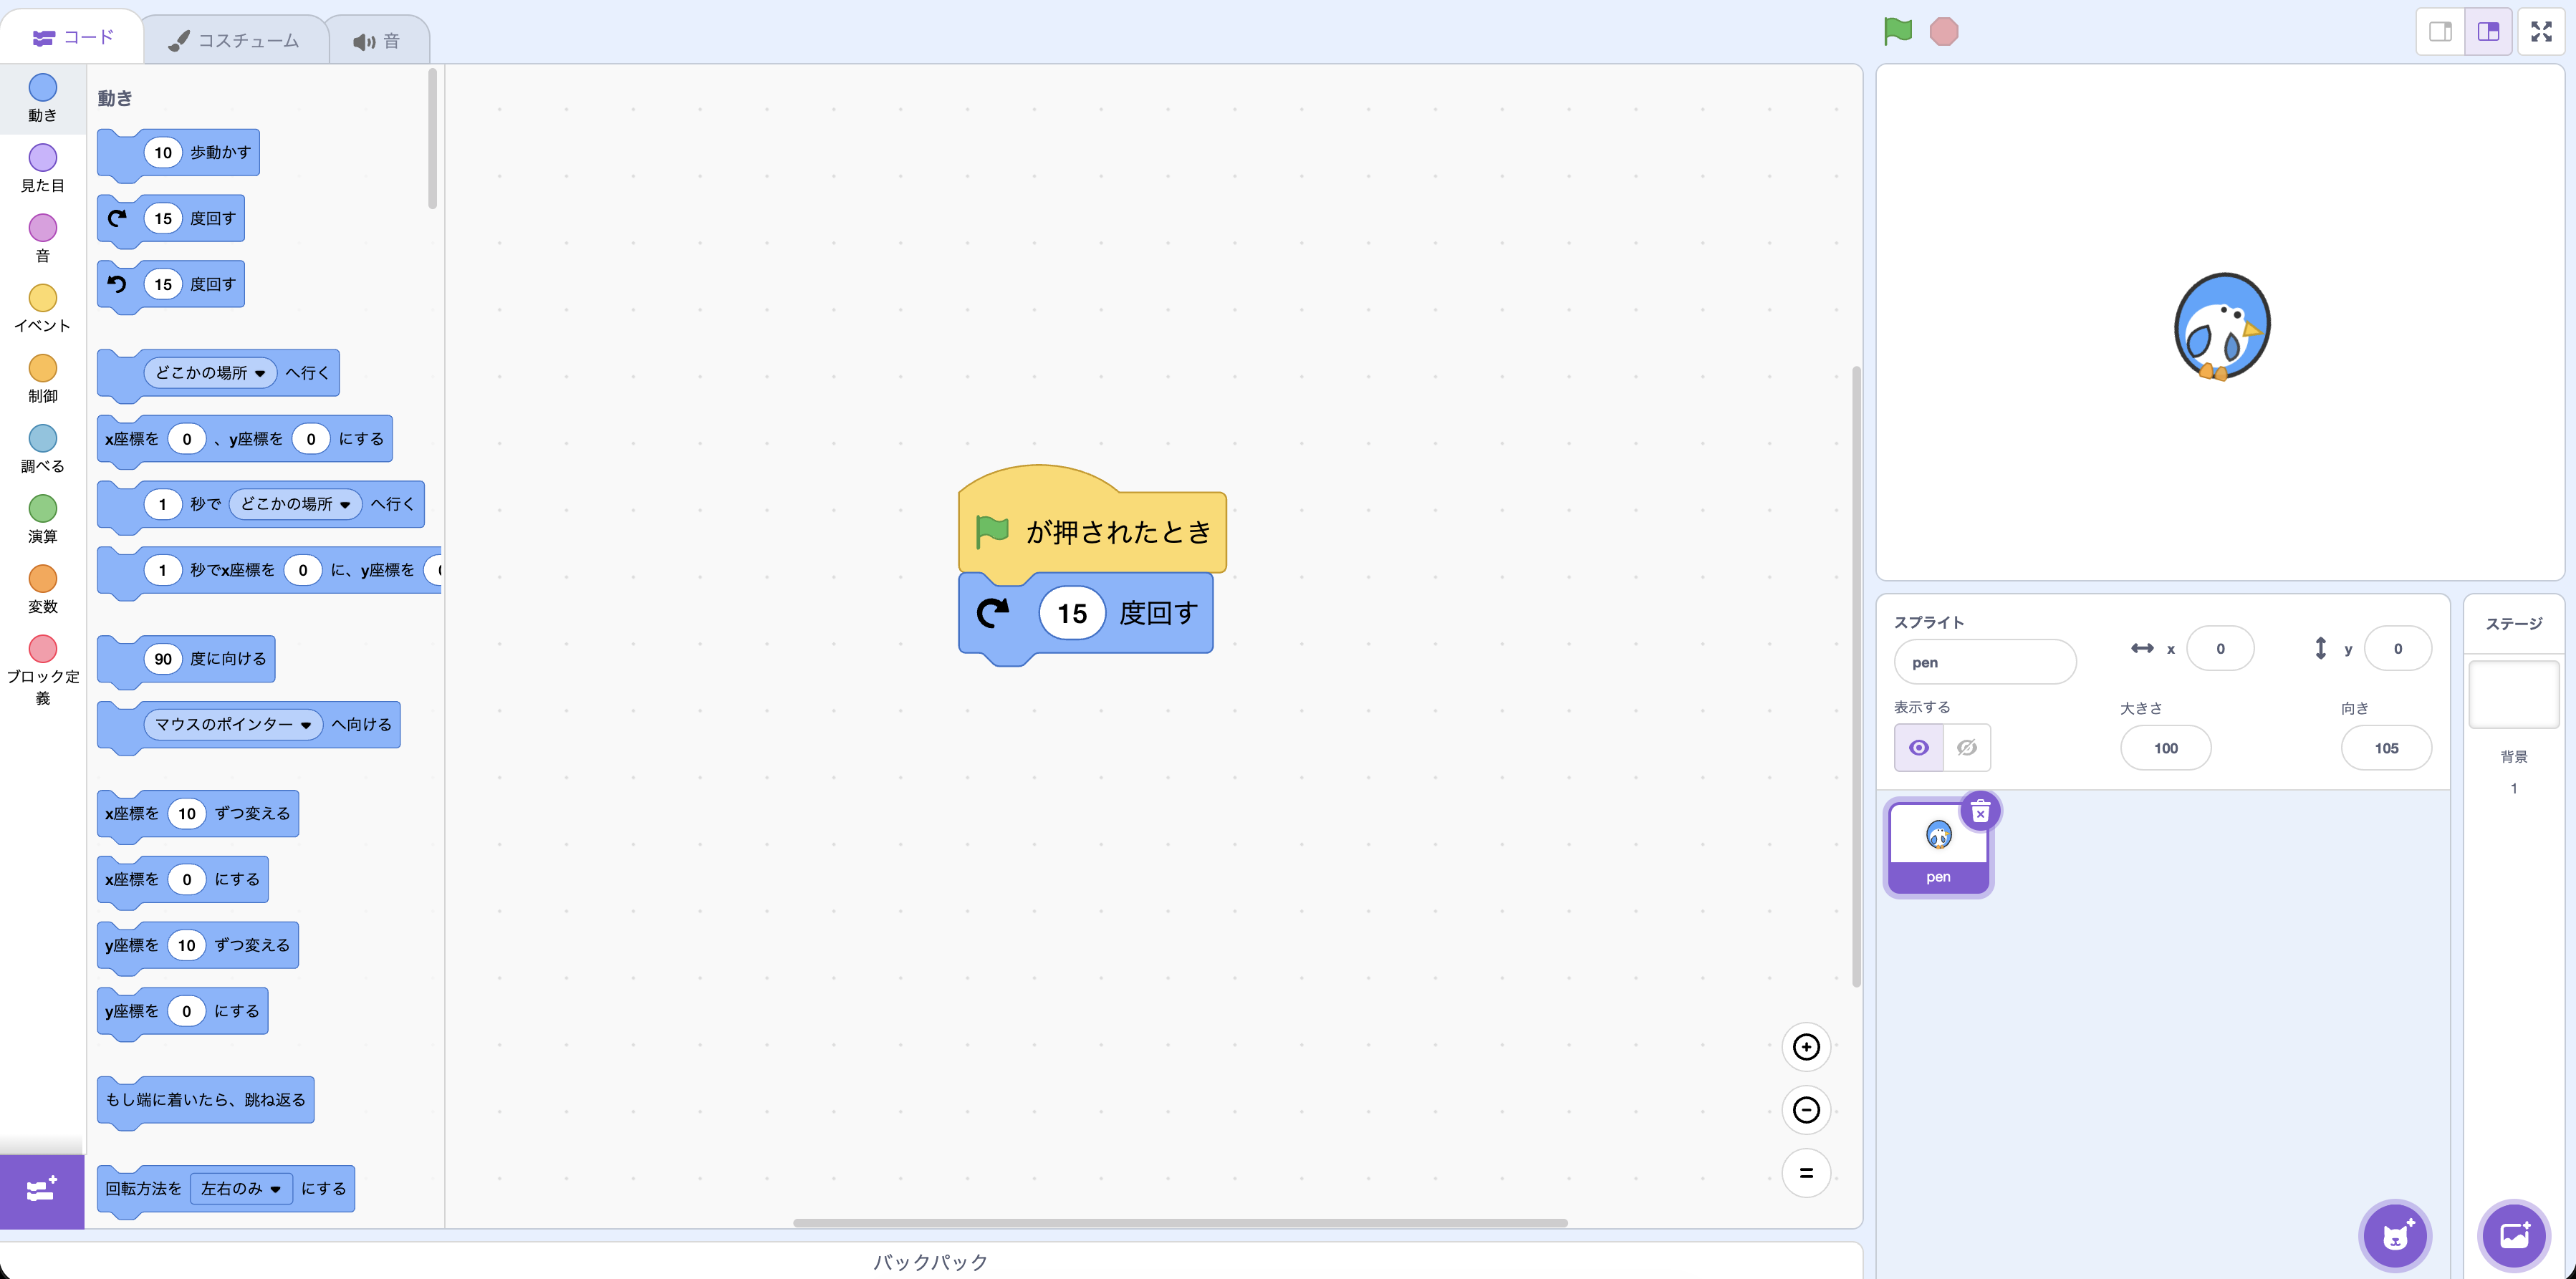Zoom in the code workspace
This screenshot has width=2576, height=1279.
pyautogui.click(x=1806, y=1047)
